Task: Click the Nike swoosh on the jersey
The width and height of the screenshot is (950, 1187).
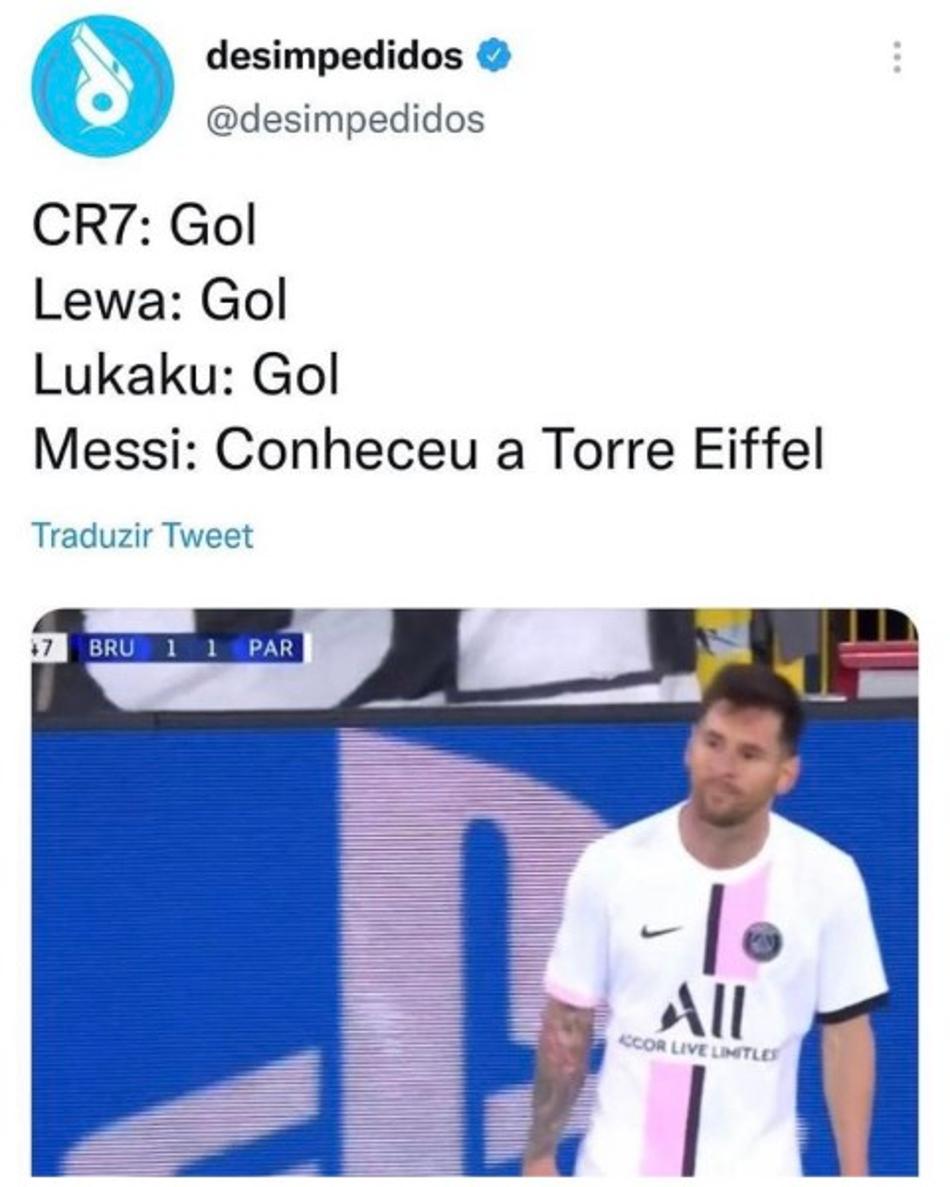Action: click(661, 930)
